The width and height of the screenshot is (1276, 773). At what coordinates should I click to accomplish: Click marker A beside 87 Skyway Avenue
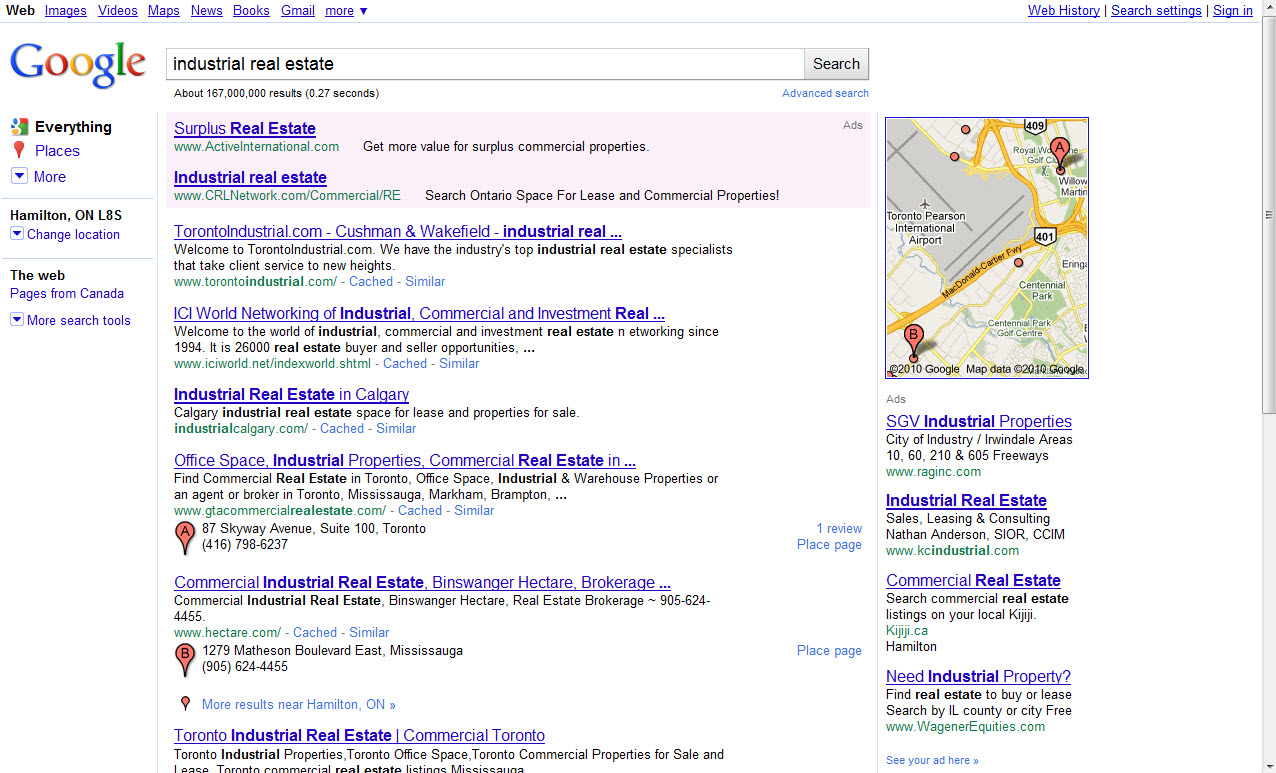click(184, 537)
